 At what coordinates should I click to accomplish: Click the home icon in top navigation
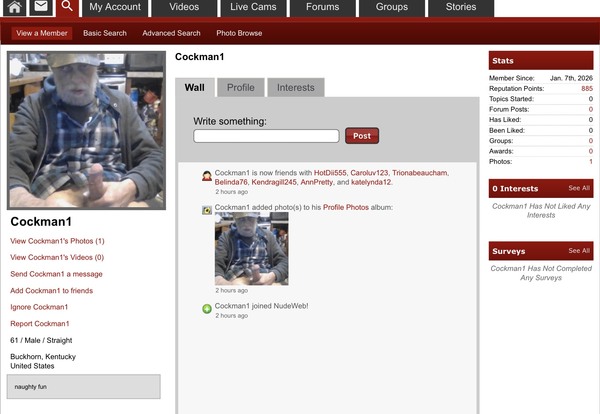14,8
